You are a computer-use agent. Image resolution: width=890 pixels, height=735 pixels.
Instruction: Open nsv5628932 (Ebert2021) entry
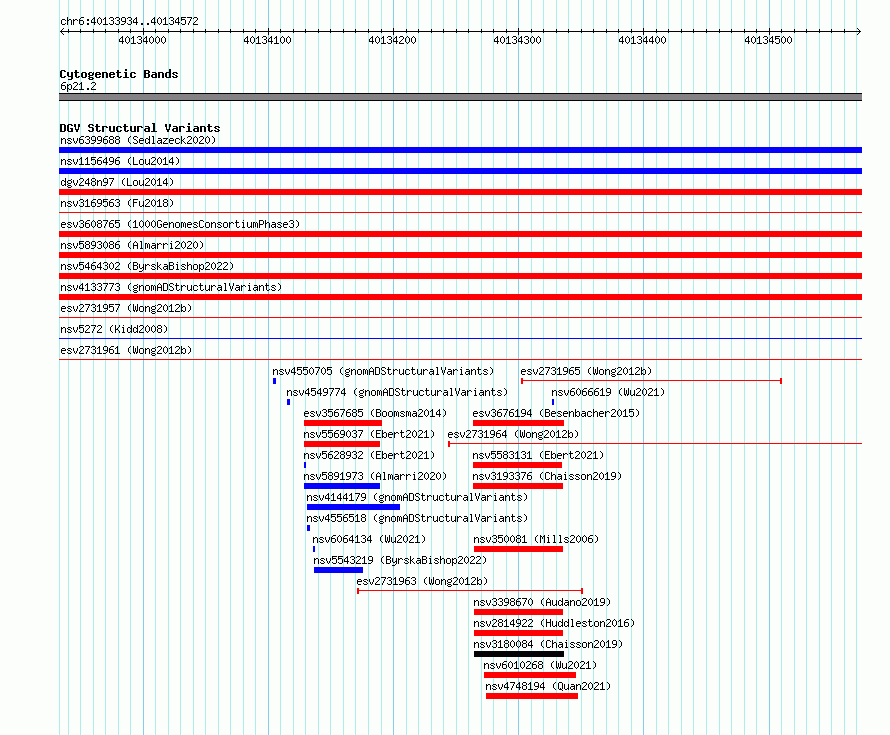click(369, 455)
